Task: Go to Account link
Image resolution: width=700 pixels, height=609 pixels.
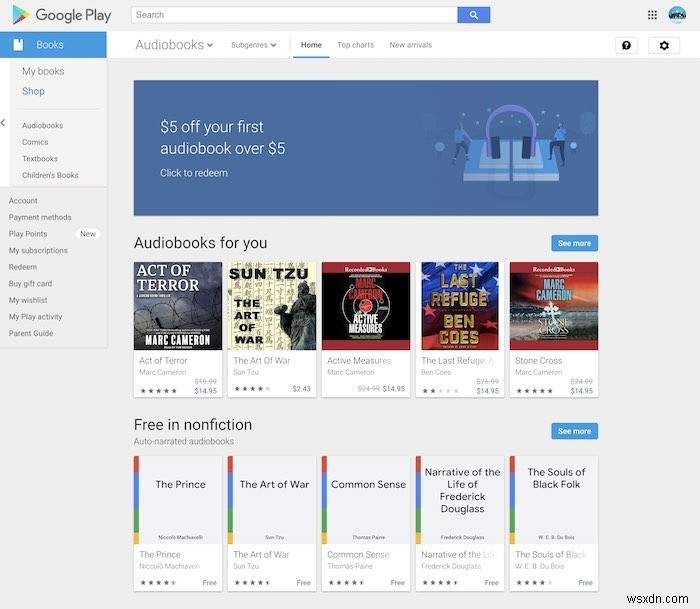Action: [23, 200]
